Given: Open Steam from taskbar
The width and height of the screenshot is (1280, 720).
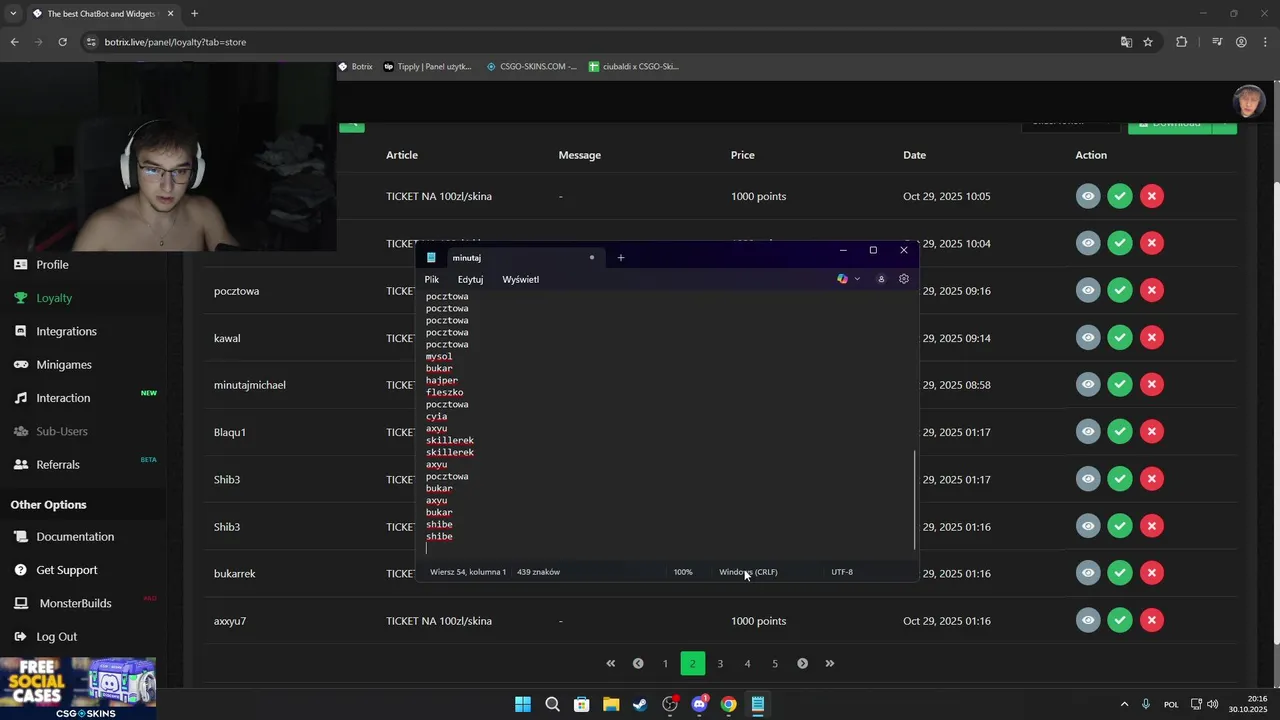Looking at the screenshot, I should [x=640, y=704].
